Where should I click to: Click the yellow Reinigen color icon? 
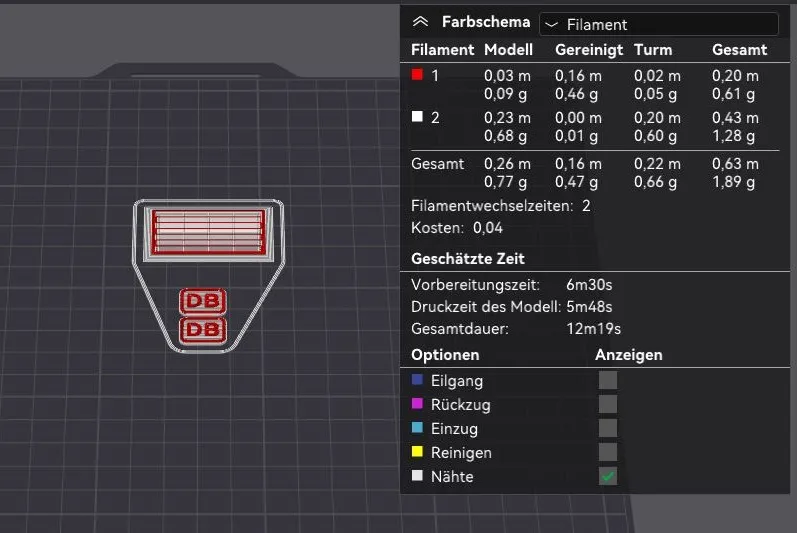[x=417, y=451]
